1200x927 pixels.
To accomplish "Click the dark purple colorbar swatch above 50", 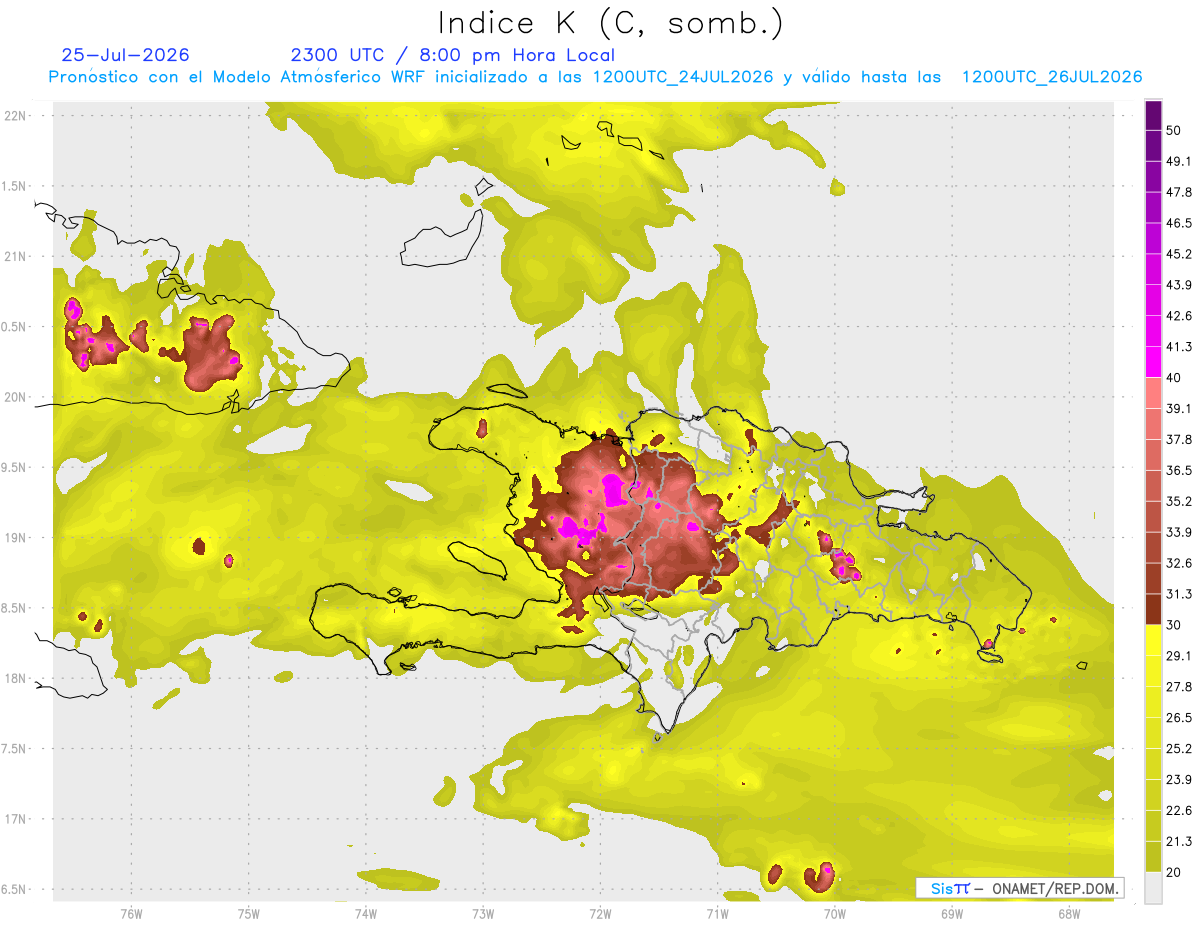I will [x=1153, y=115].
